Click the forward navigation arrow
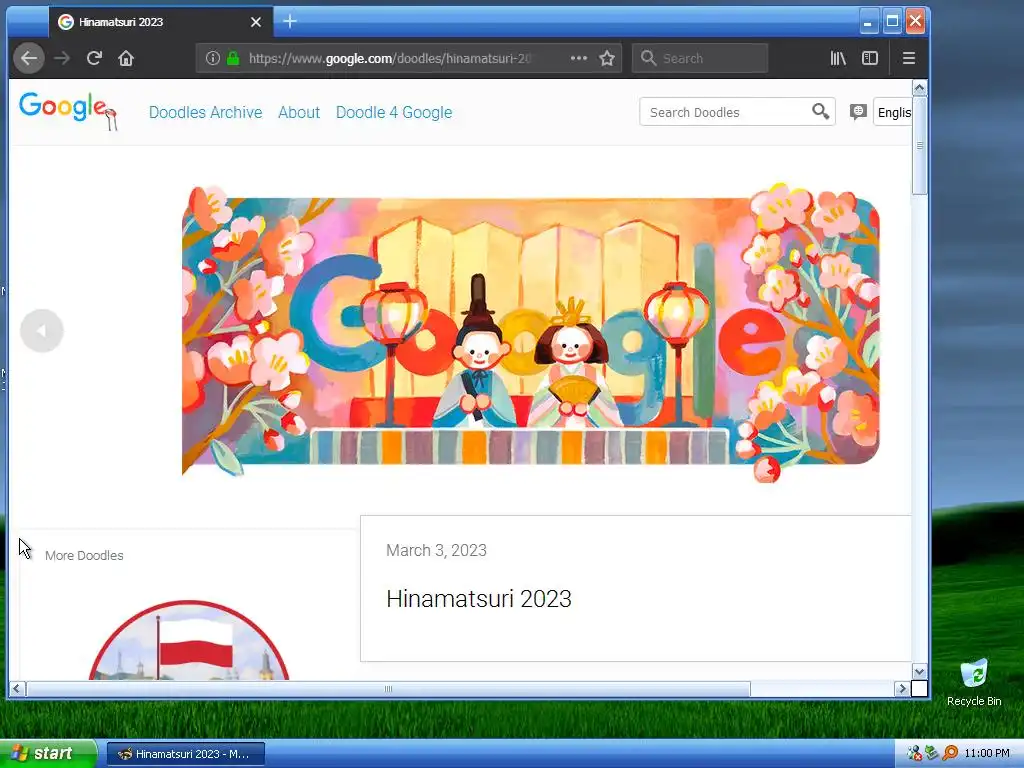 [62, 58]
